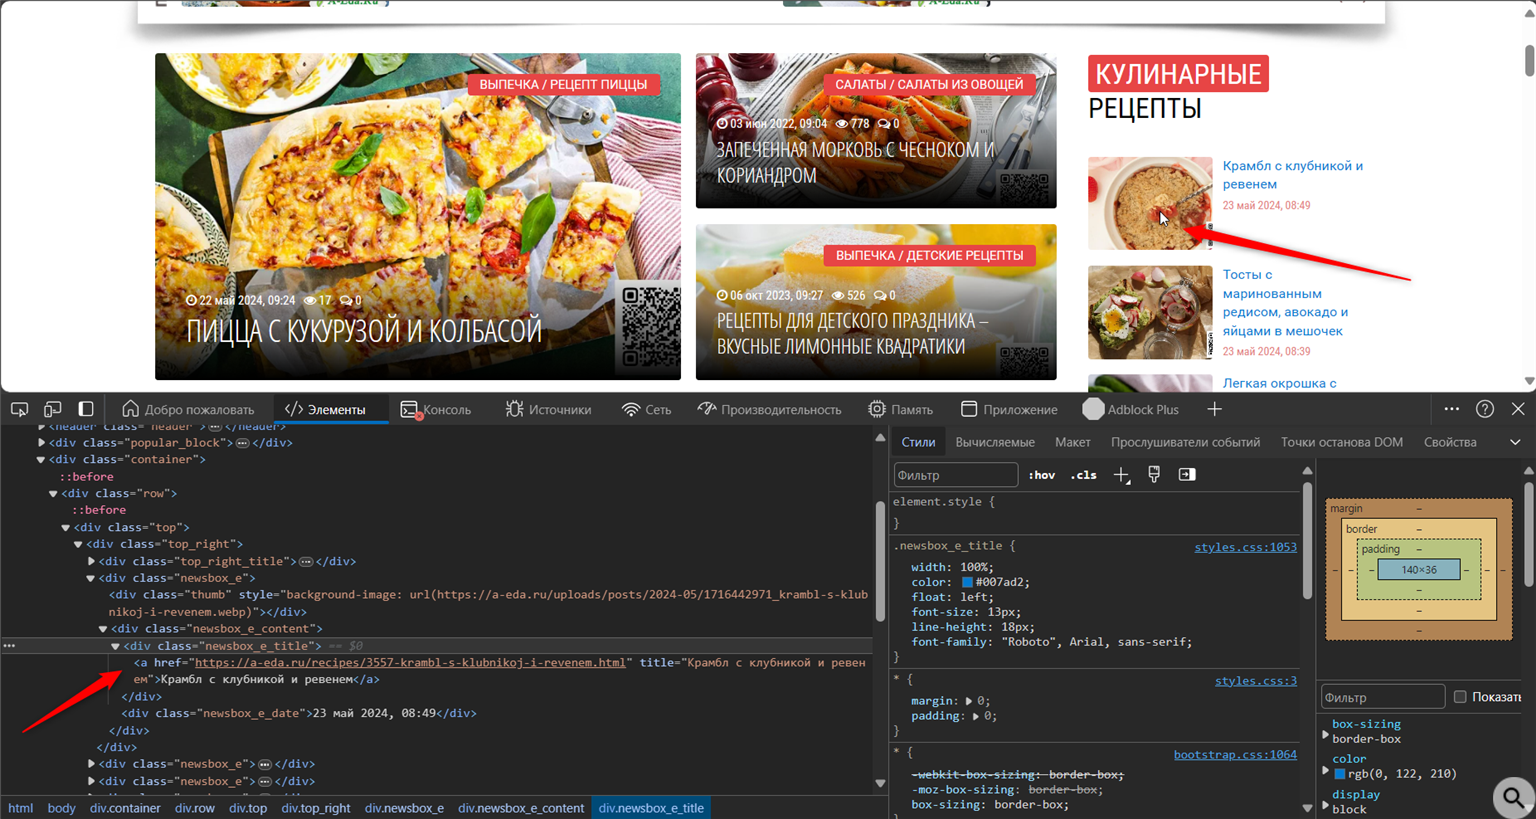1536x819 pixels.
Task: Select the Стили tab
Action: tap(918, 442)
